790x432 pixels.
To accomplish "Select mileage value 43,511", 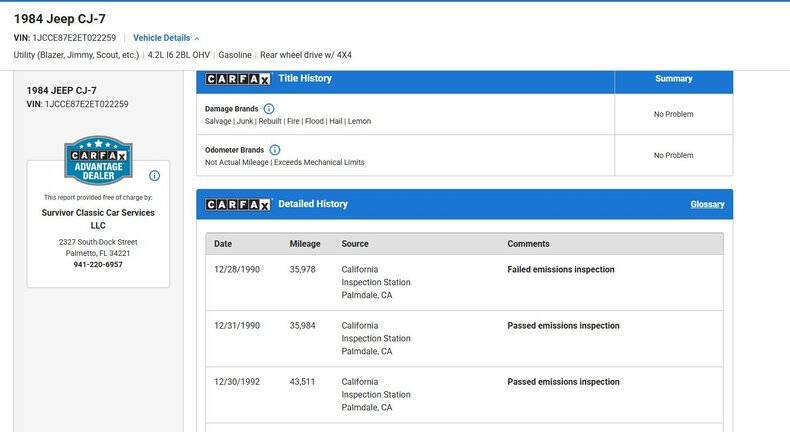I will [302, 382].
